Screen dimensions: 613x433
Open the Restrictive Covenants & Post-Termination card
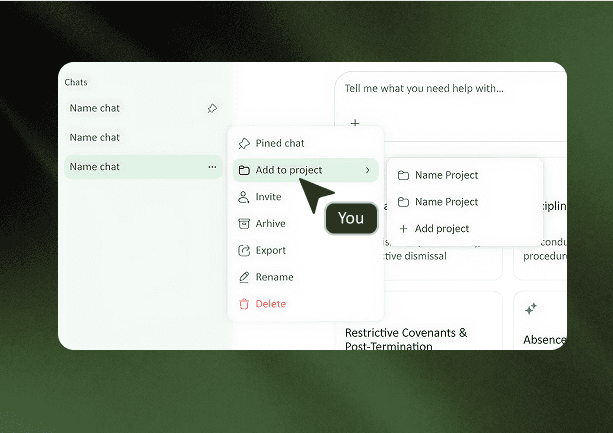tap(418, 320)
